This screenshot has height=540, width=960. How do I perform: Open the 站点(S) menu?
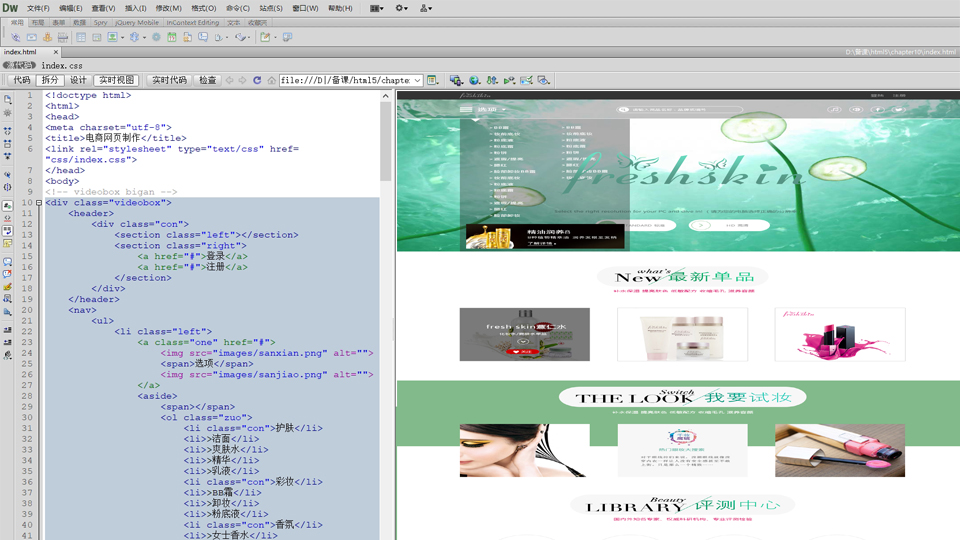click(271, 9)
